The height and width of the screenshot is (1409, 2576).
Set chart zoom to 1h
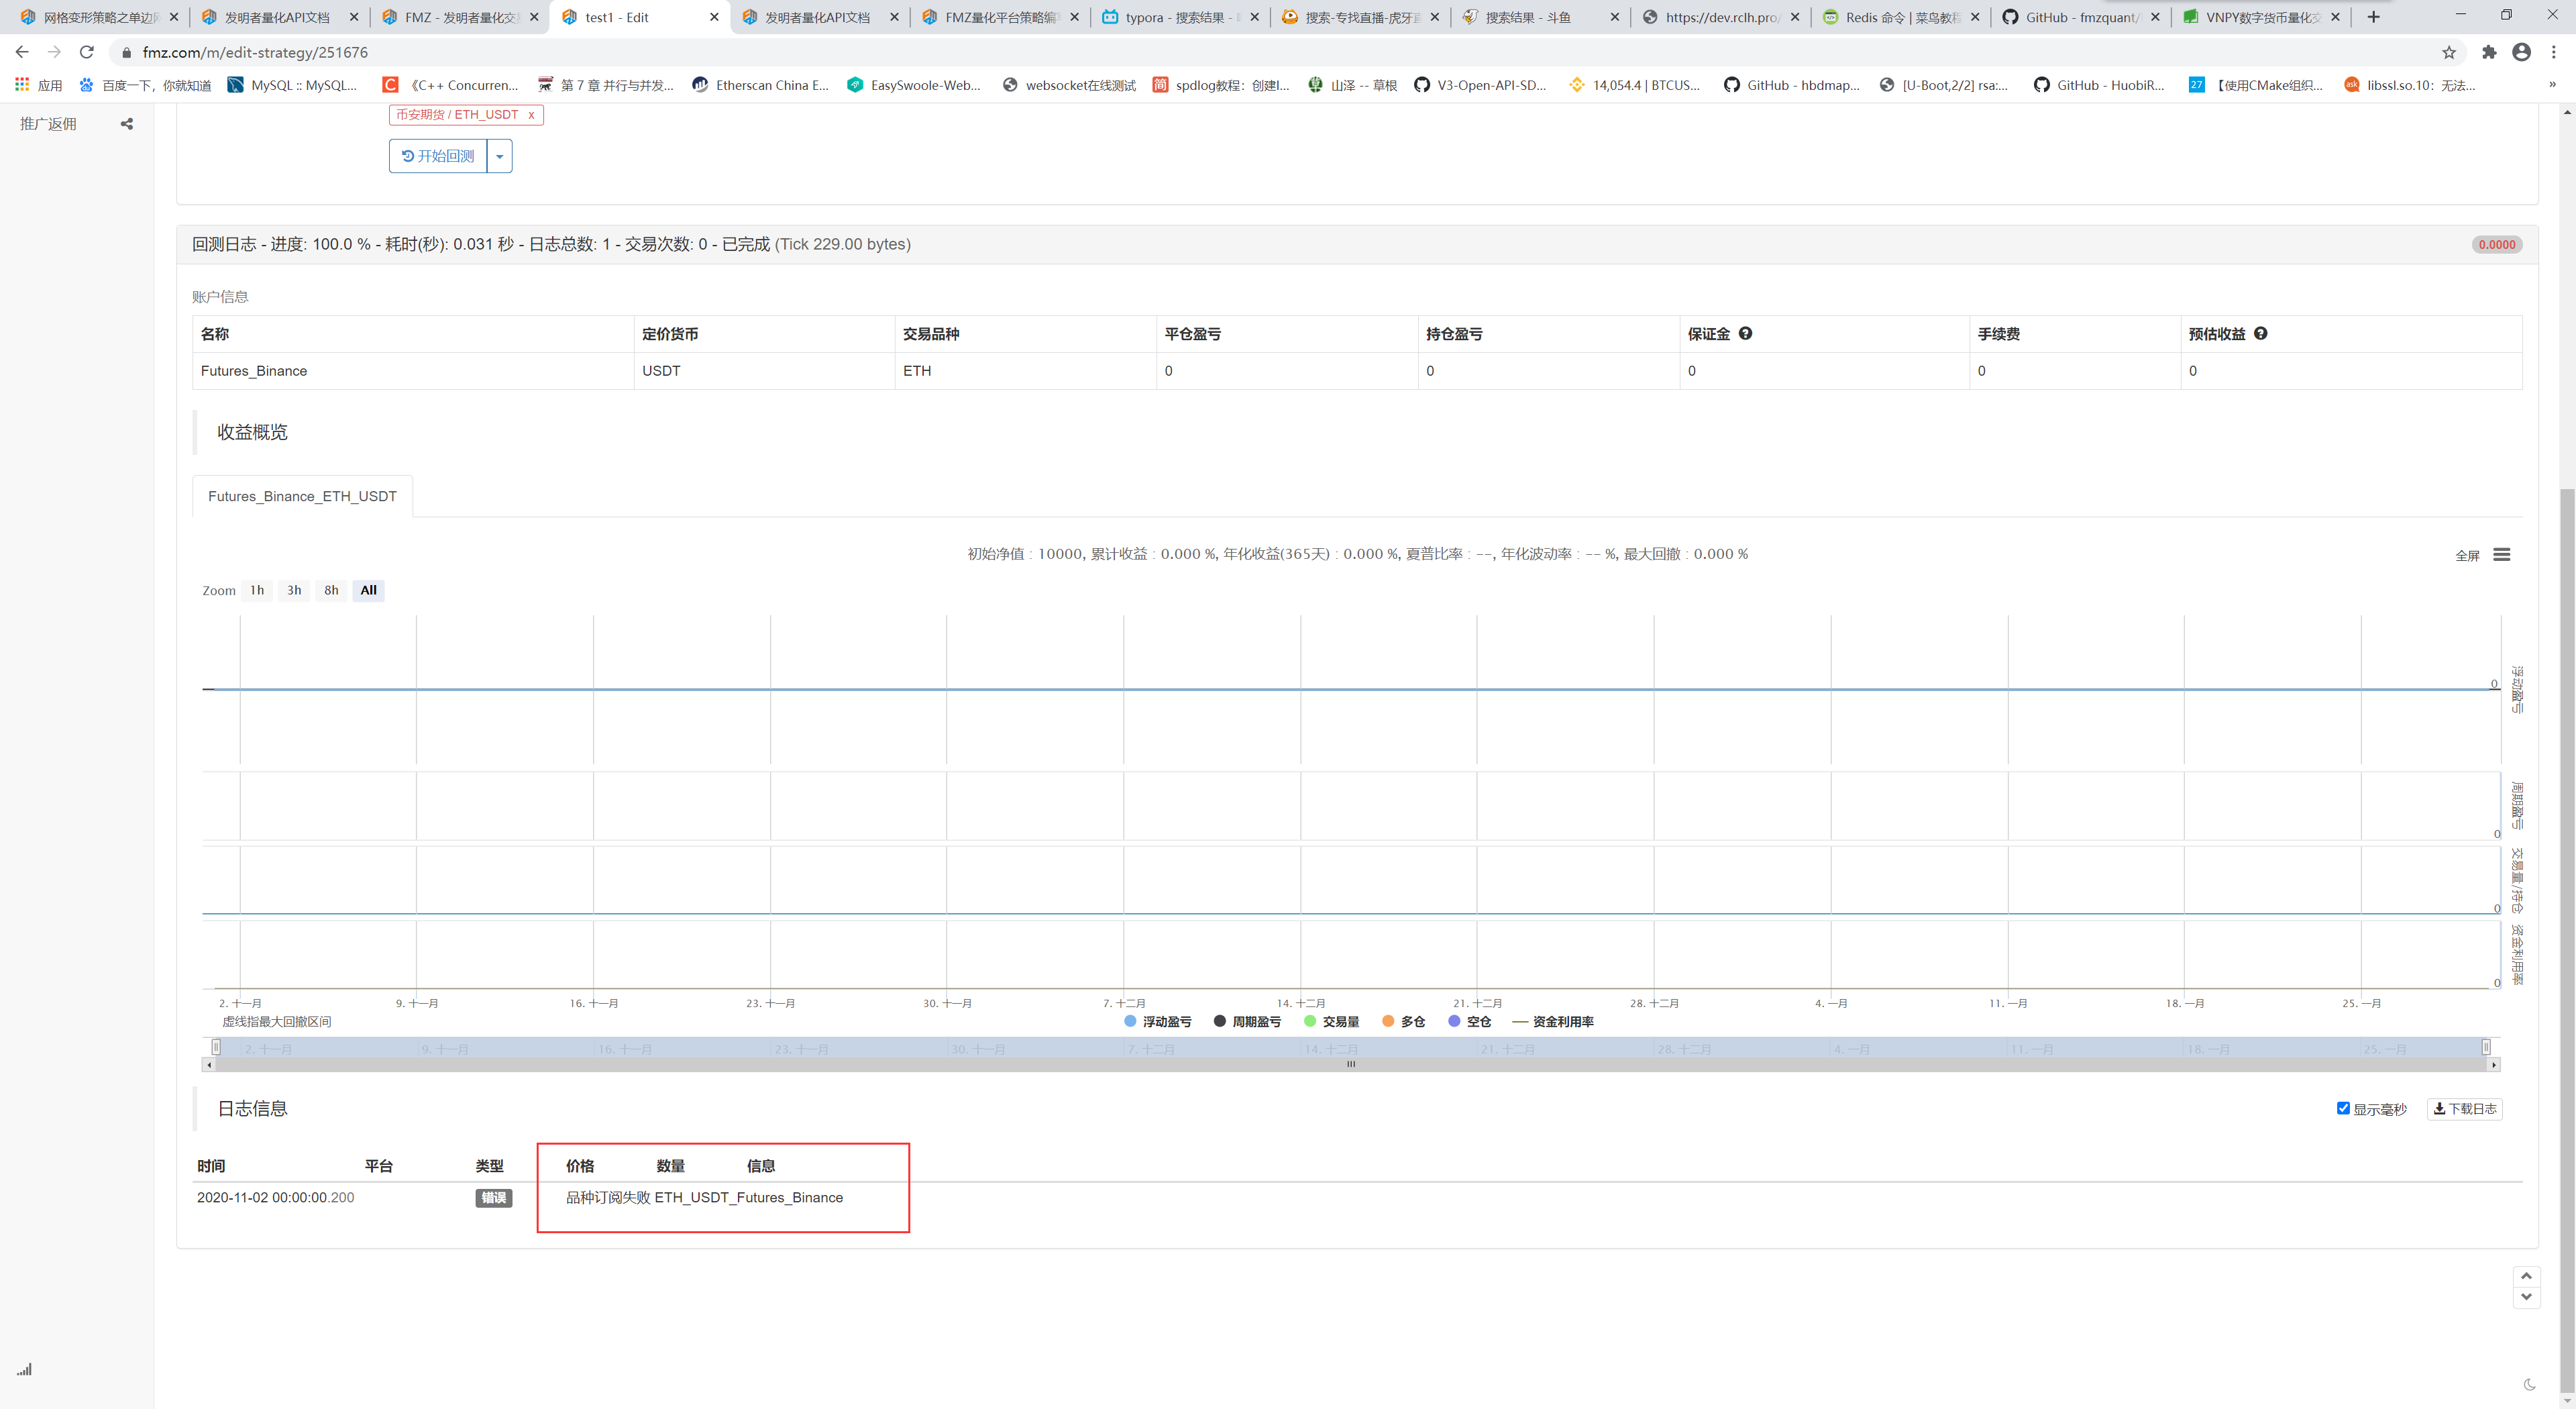[x=257, y=590]
